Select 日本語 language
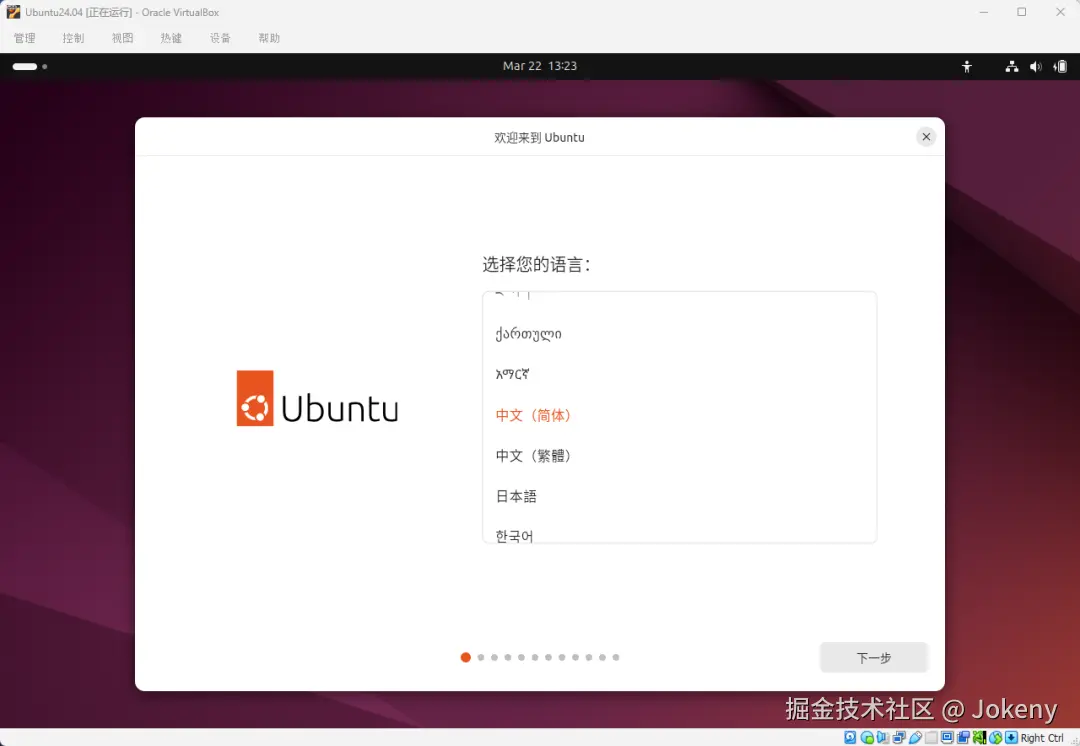Image resolution: width=1080 pixels, height=746 pixels. (x=679, y=496)
